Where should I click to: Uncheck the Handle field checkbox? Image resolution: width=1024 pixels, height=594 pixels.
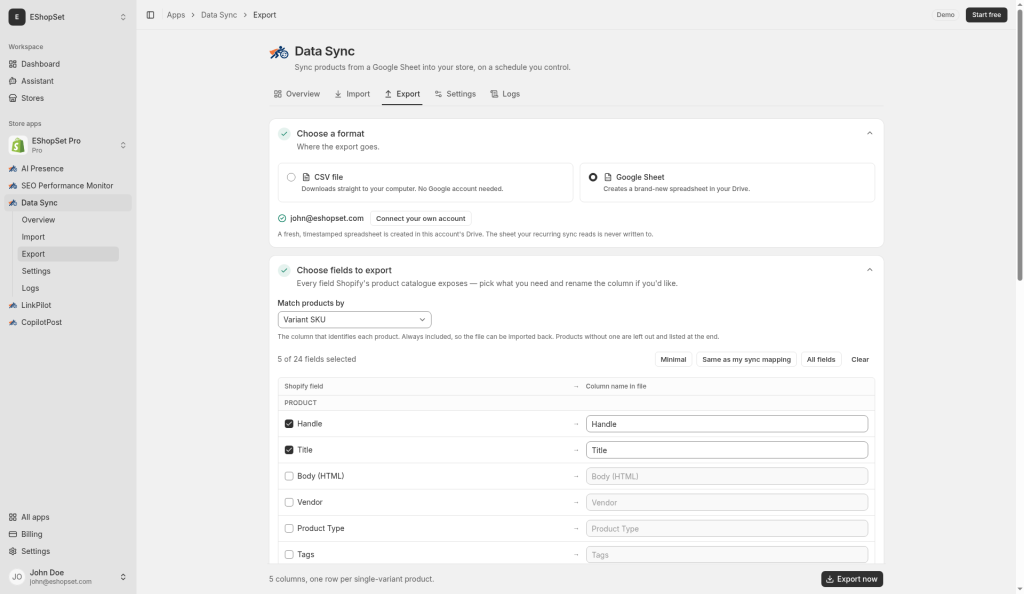[x=289, y=424]
